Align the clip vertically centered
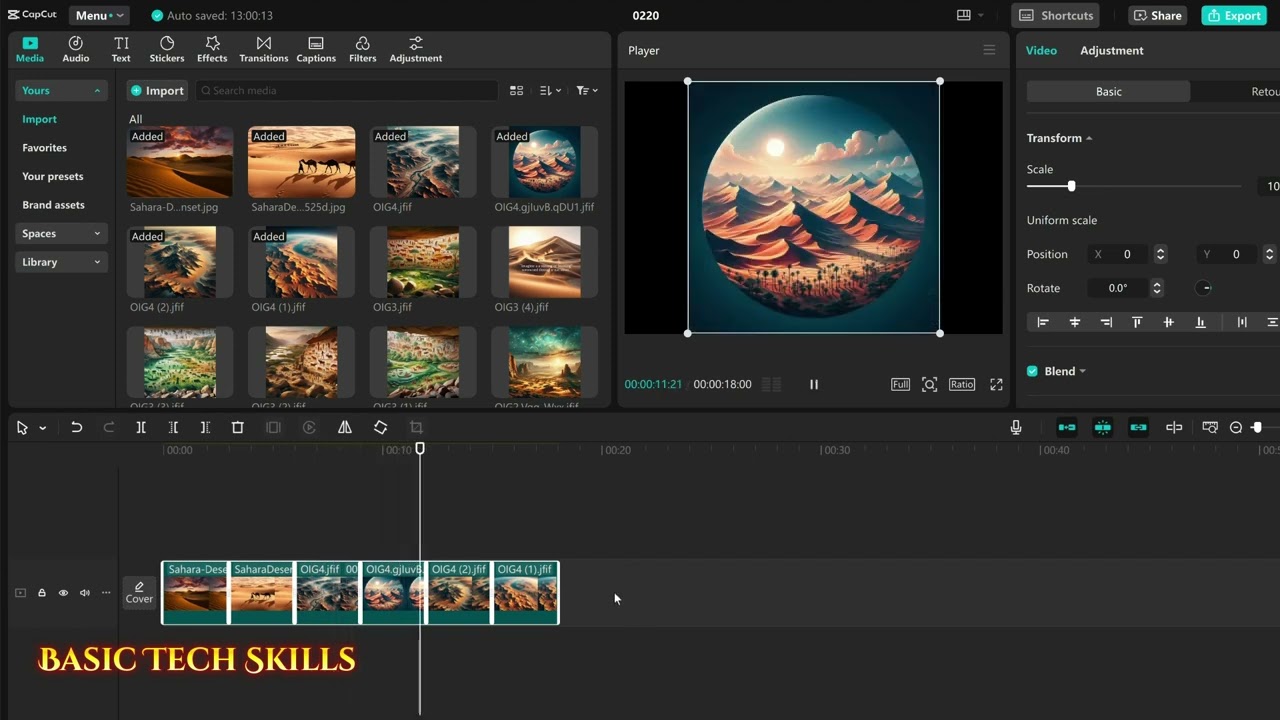The image size is (1280, 720). tap(1168, 322)
